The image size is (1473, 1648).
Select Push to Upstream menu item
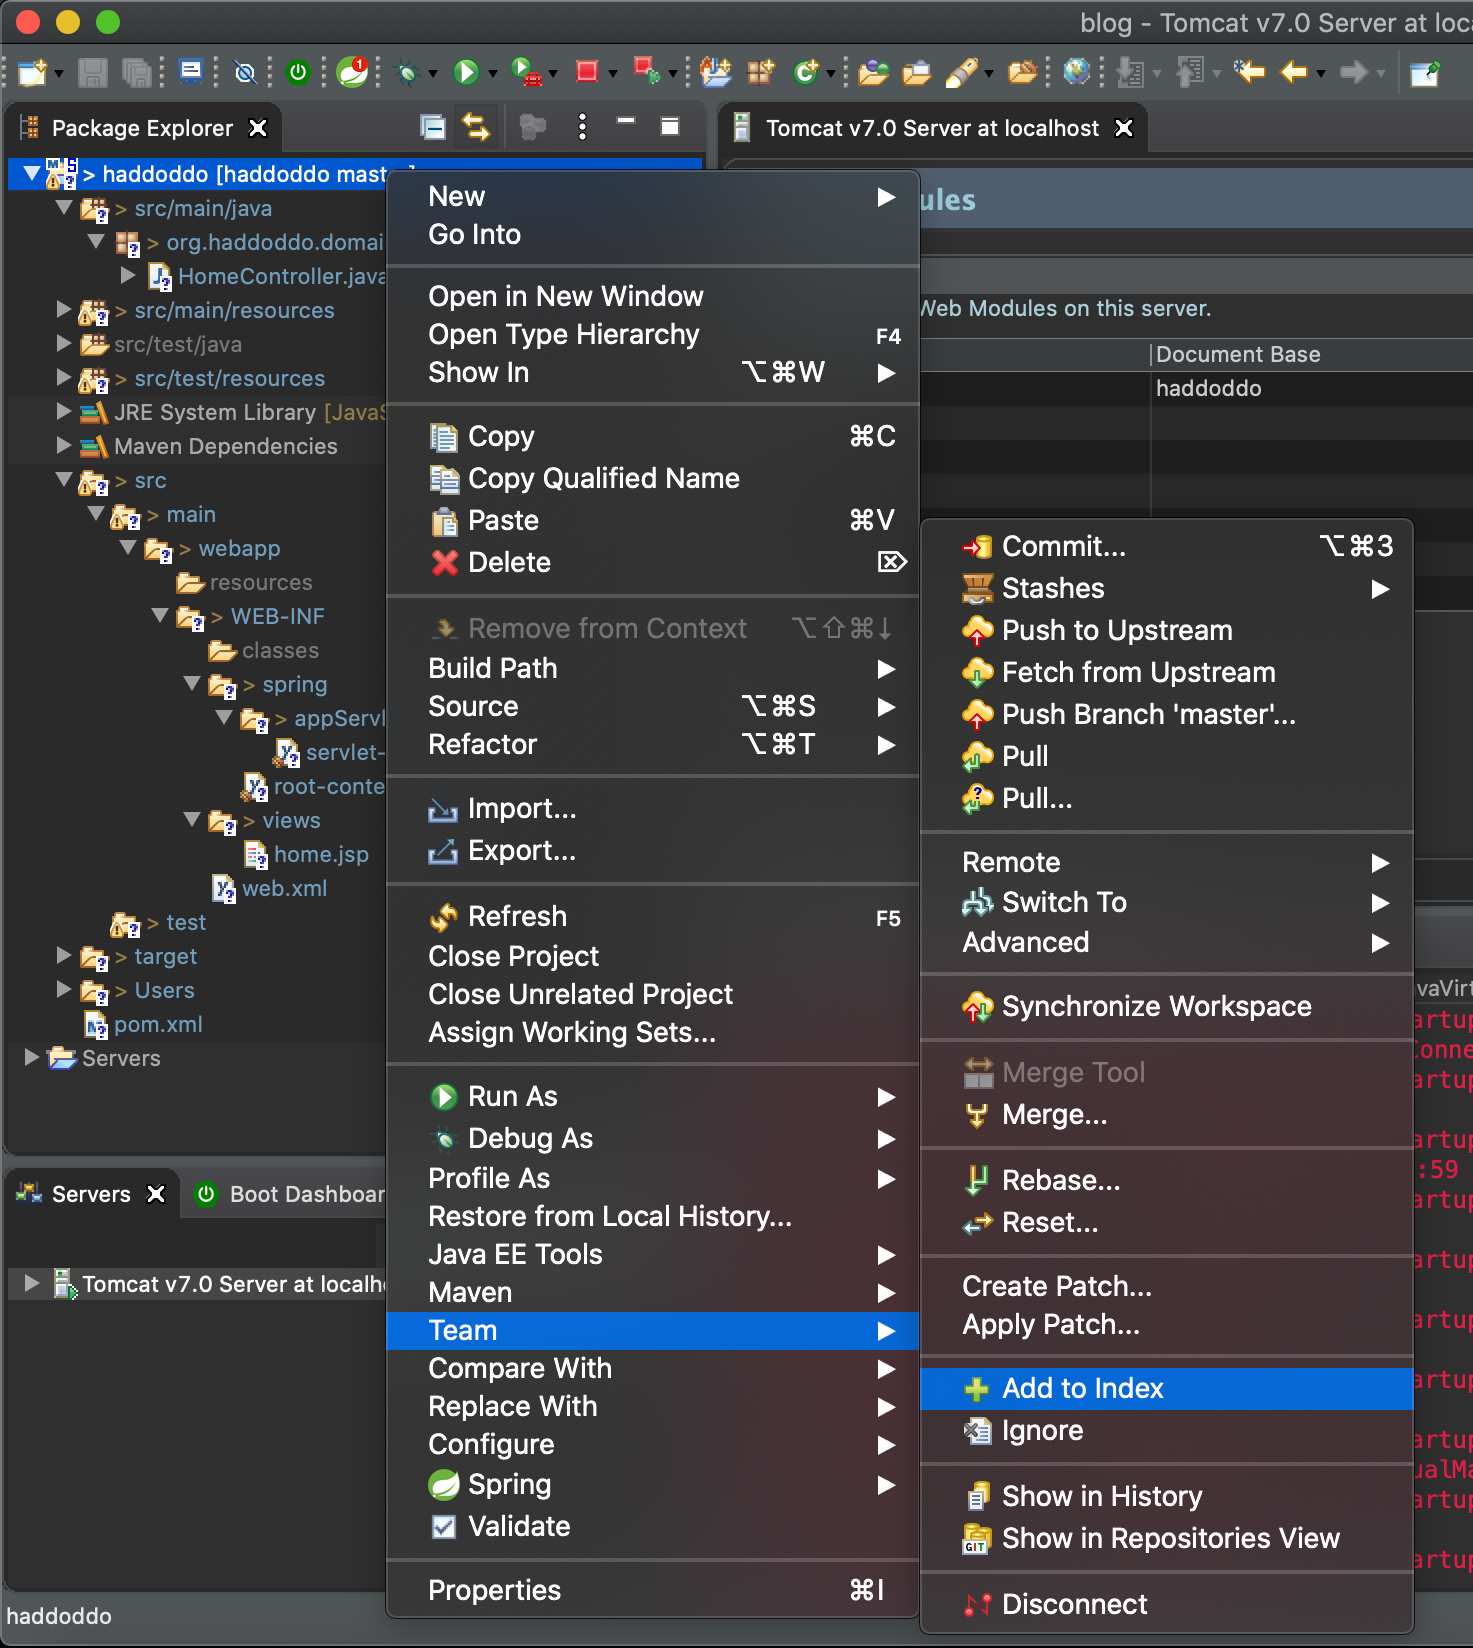(1166, 631)
